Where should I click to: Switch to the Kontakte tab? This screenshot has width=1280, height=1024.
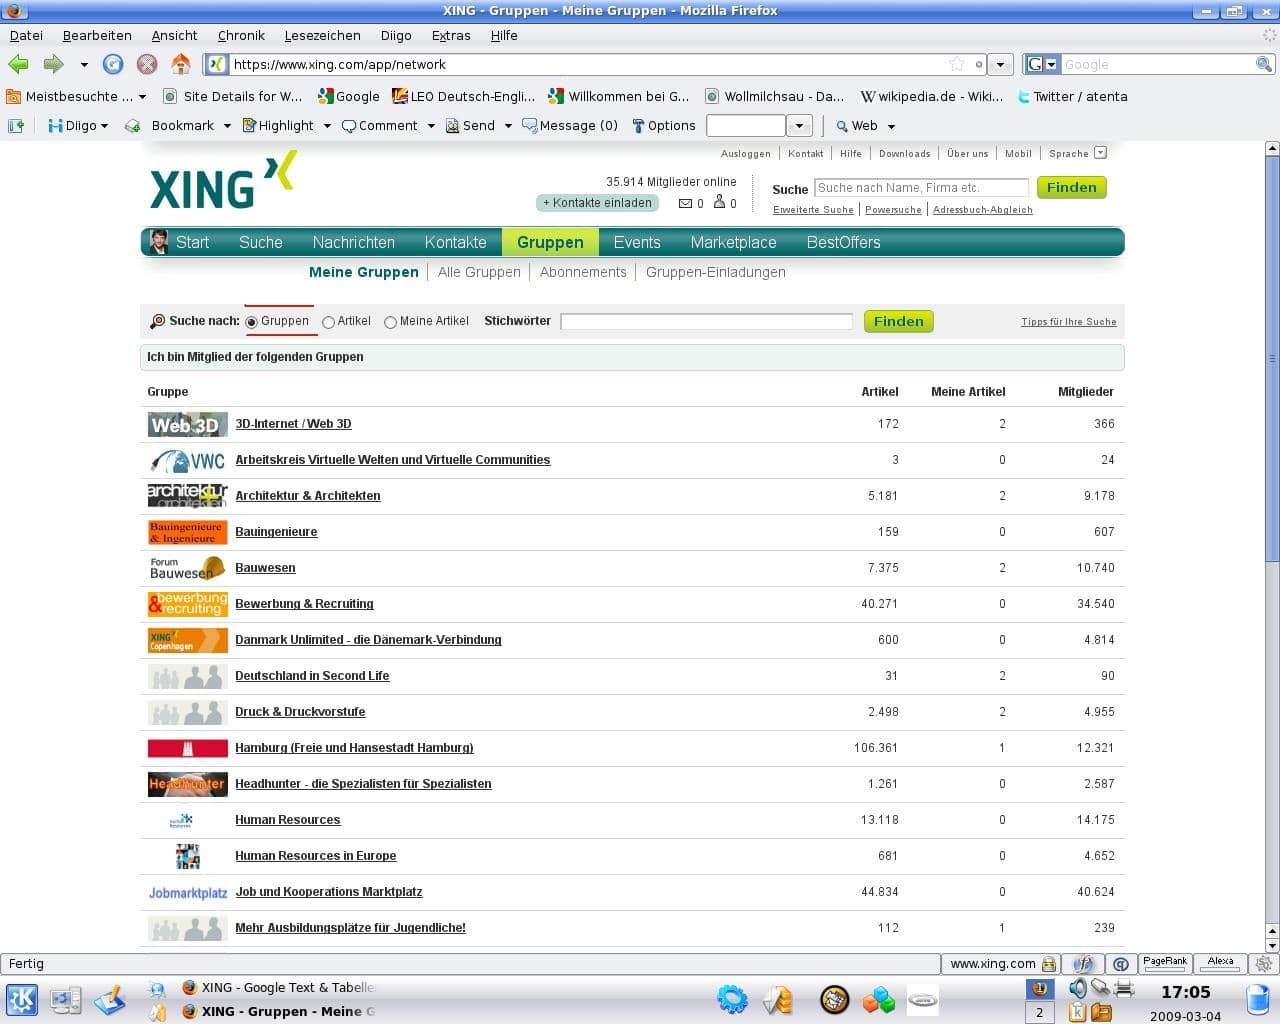point(455,242)
